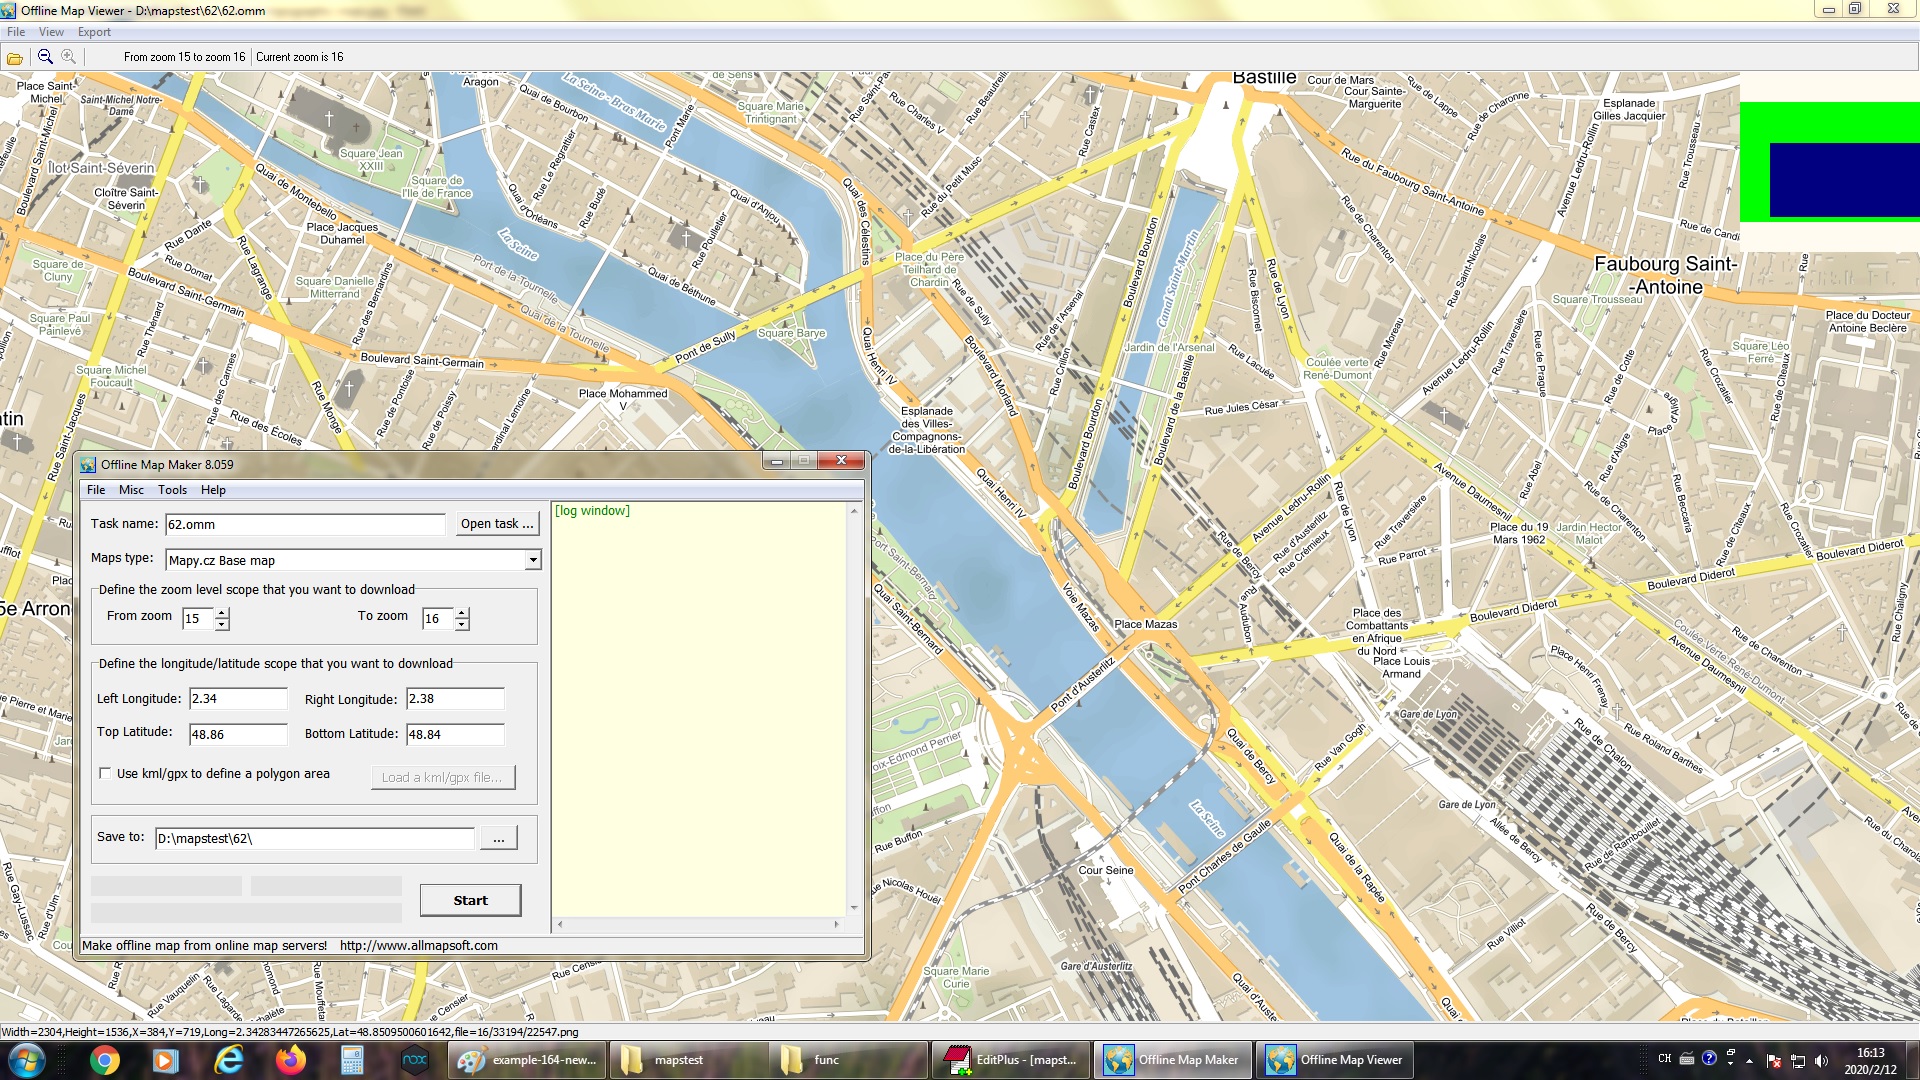Image resolution: width=1920 pixels, height=1080 pixels.
Task: Launch Firefox from the taskbar
Action: [x=291, y=1060]
